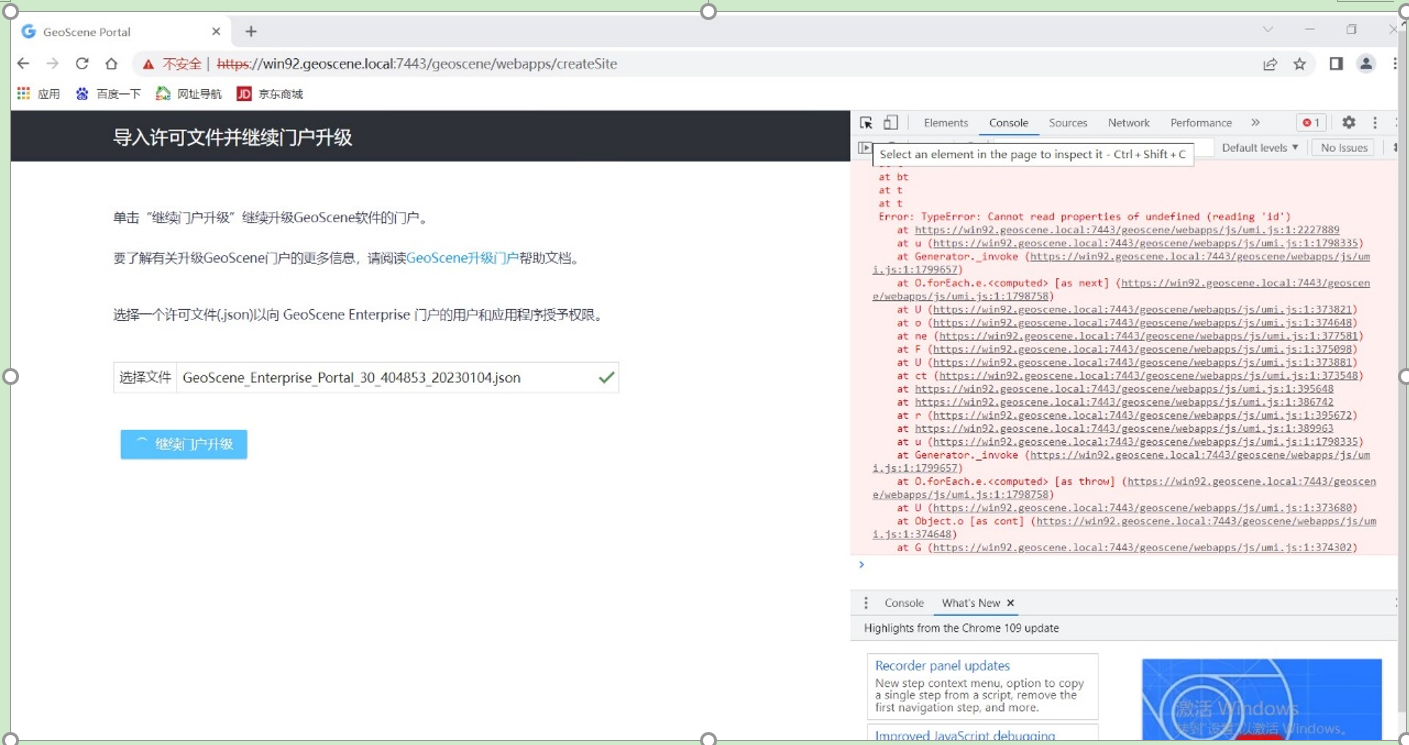Open DevTools three-dot customize menu

tap(1375, 123)
